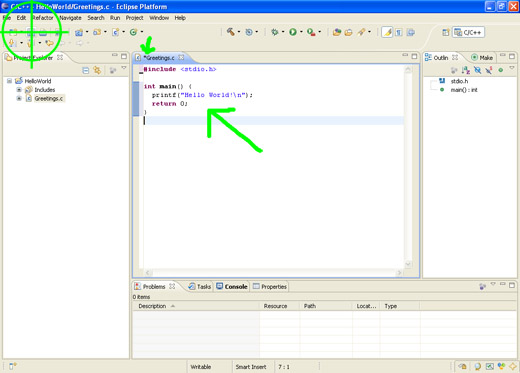Switch to the Make view tab

482,58
